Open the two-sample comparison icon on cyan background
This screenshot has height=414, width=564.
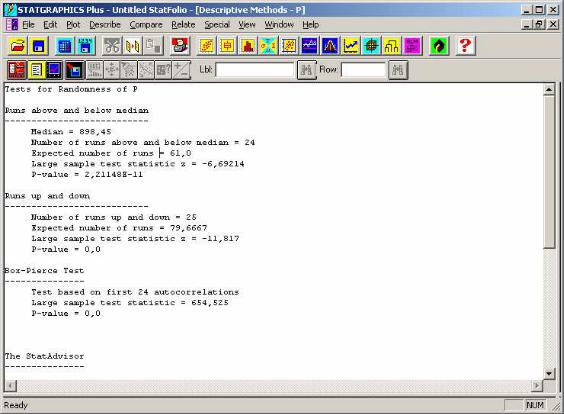[x=268, y=46]
